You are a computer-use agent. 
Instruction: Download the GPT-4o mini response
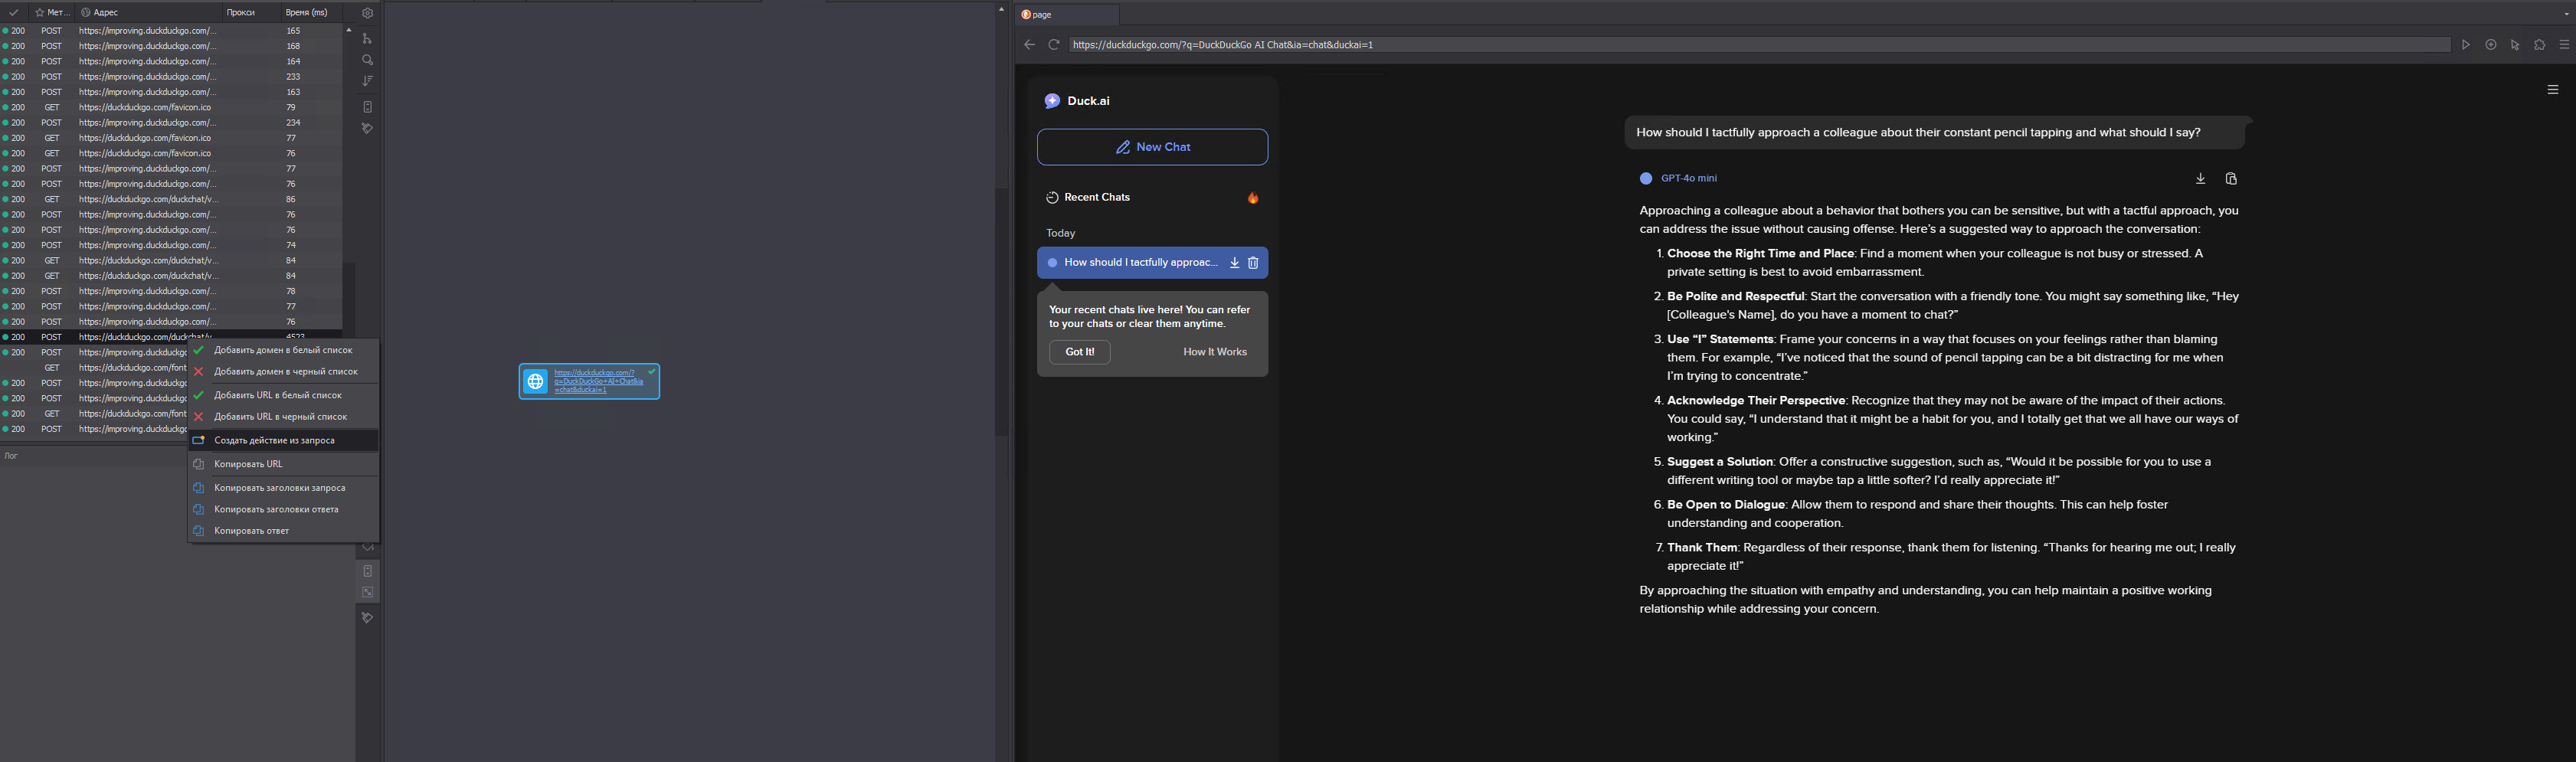tap(2200, 179)
